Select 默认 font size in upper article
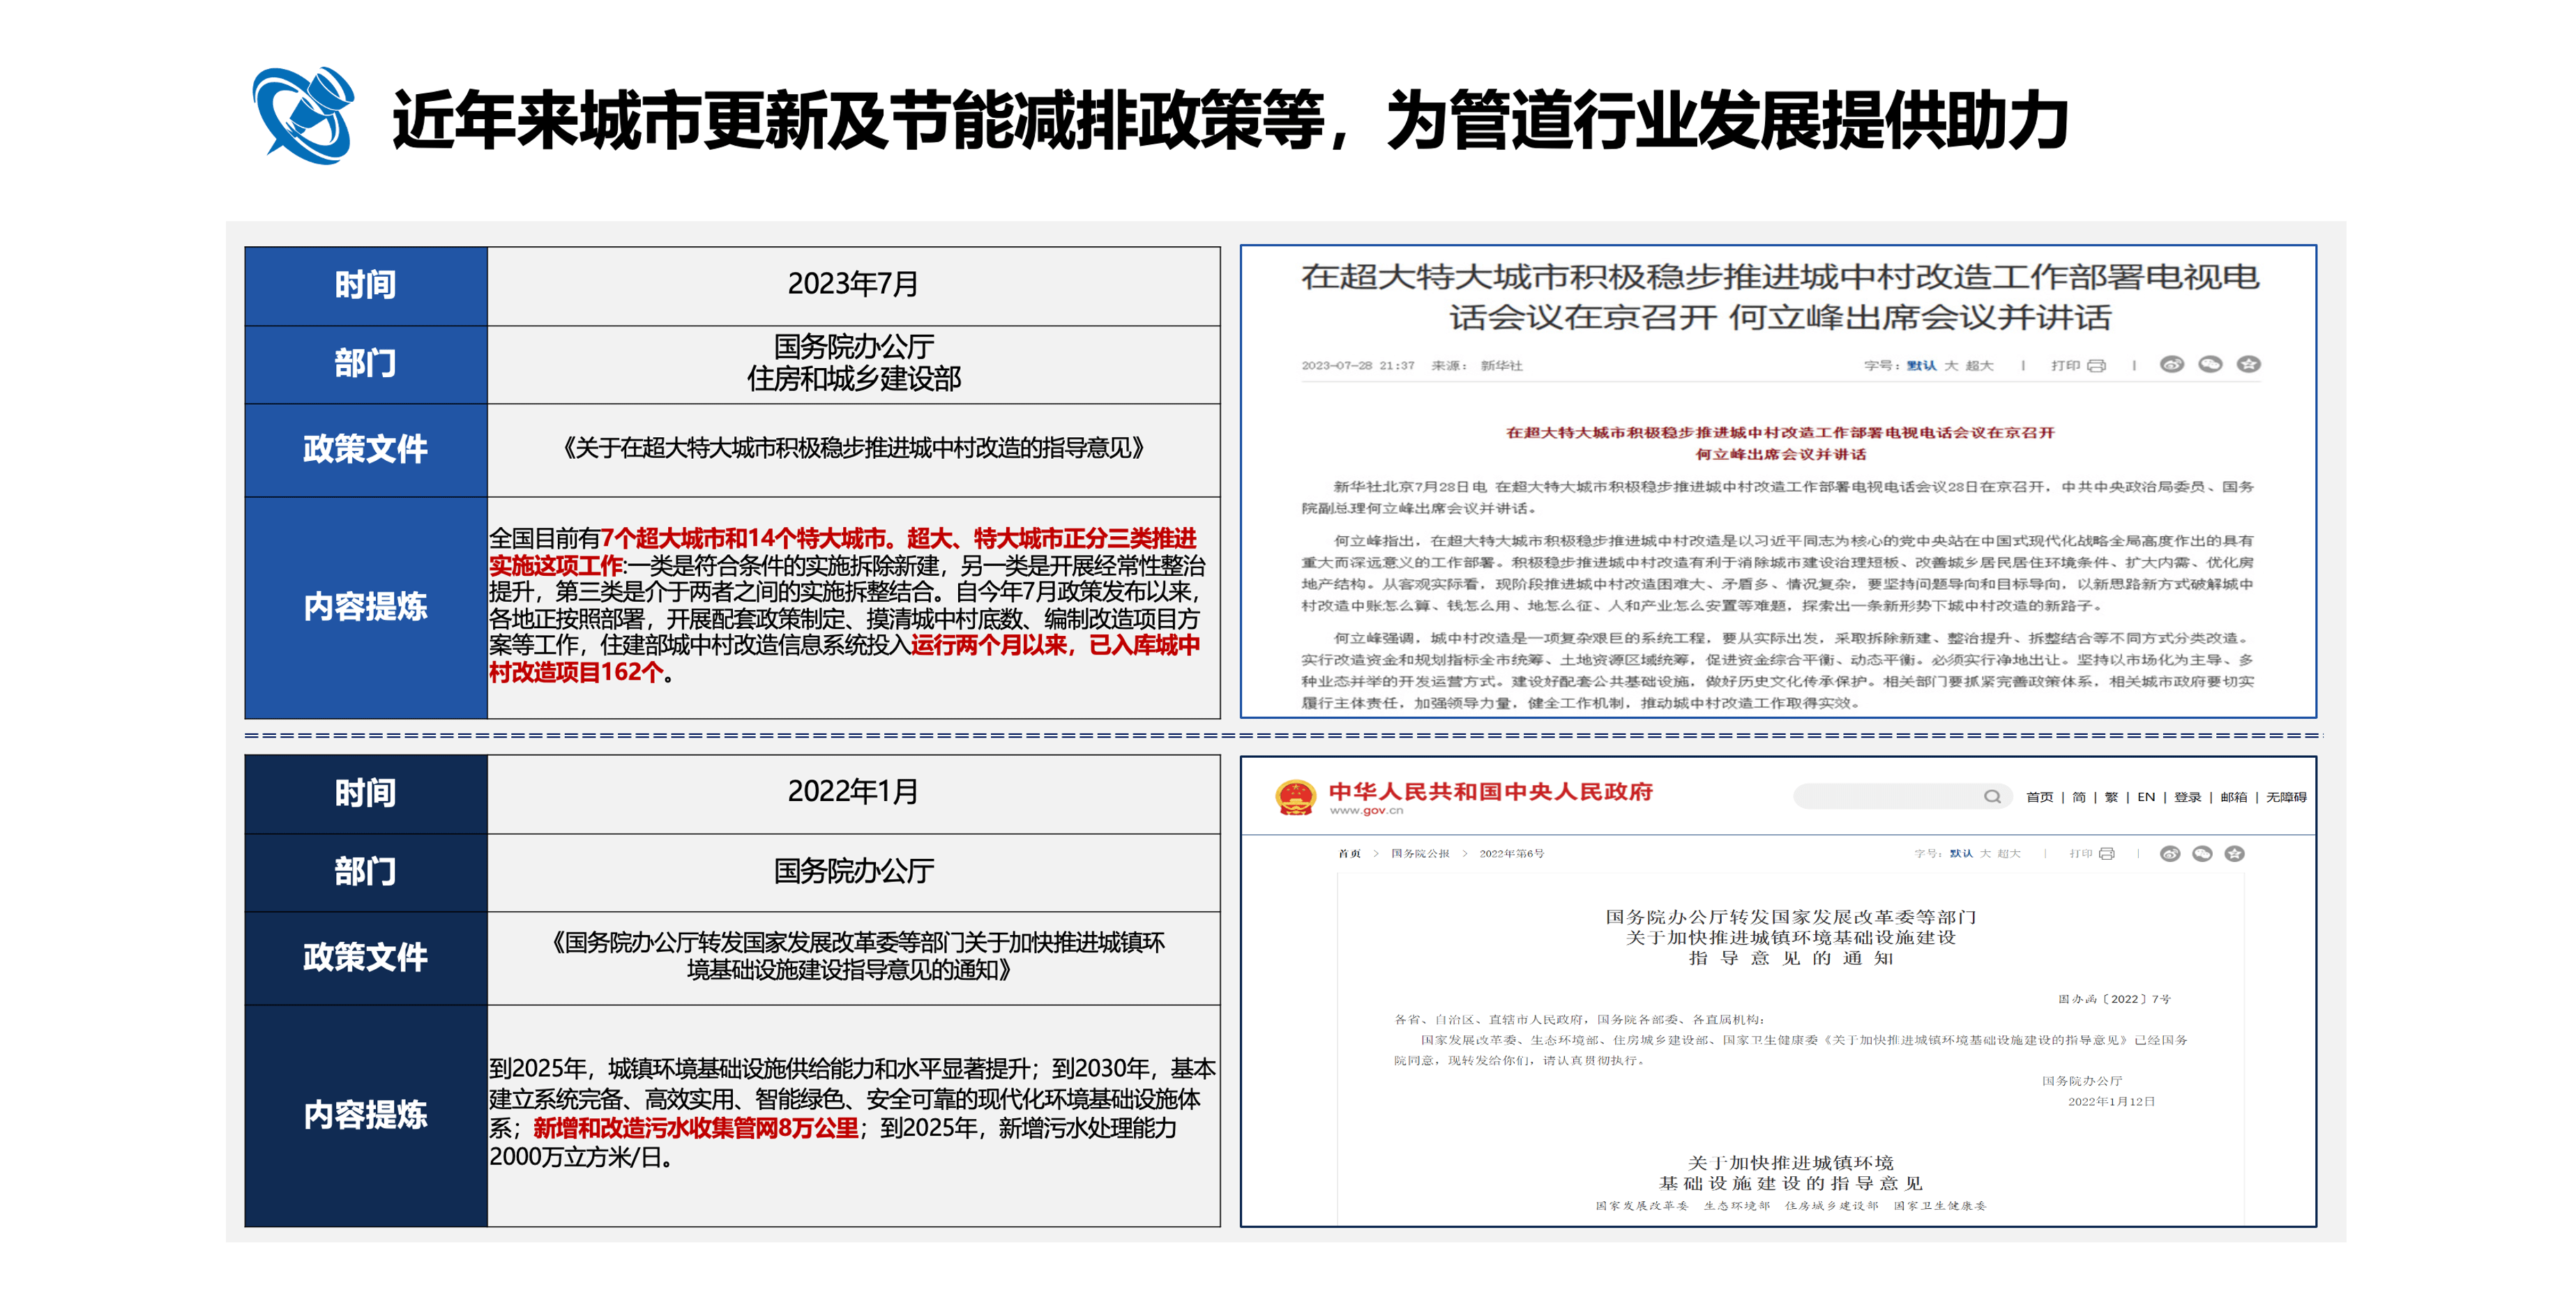 tap(1921, 366)
